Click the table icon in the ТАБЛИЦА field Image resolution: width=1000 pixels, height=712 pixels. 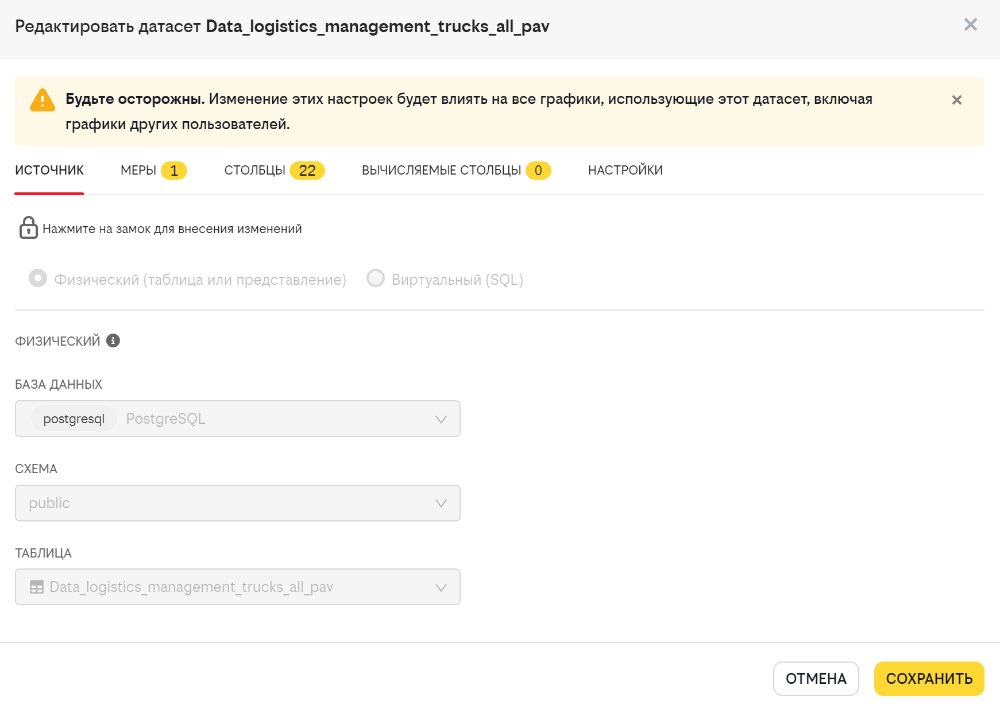point(37,587)
